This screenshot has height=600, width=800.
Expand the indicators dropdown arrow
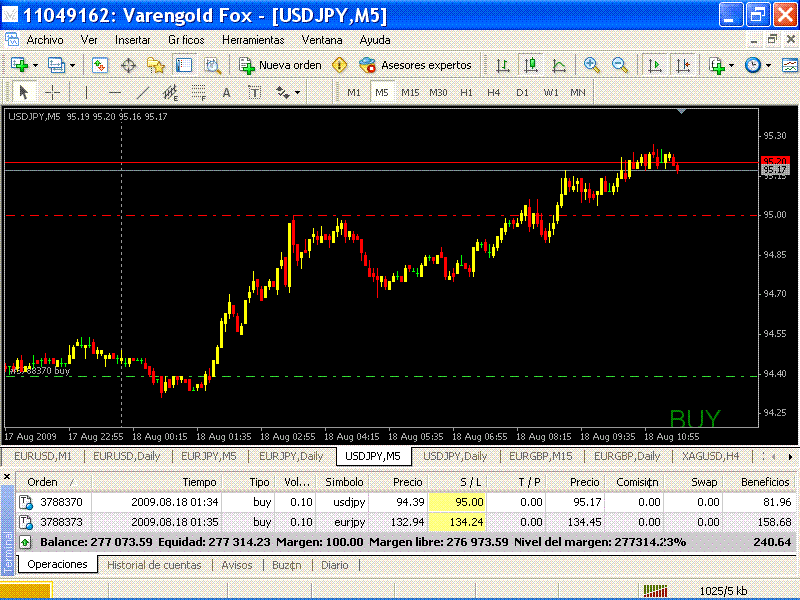click(x=732, y=66)
